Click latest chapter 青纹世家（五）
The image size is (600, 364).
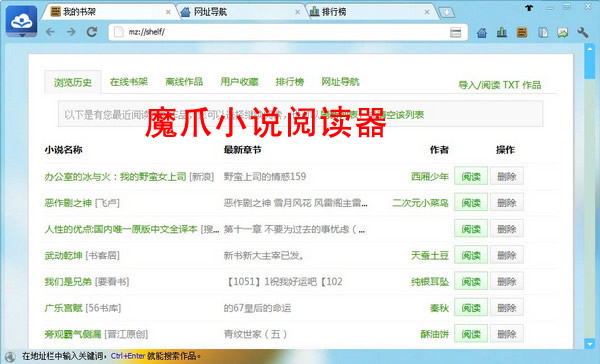click(x=256, y=334)
